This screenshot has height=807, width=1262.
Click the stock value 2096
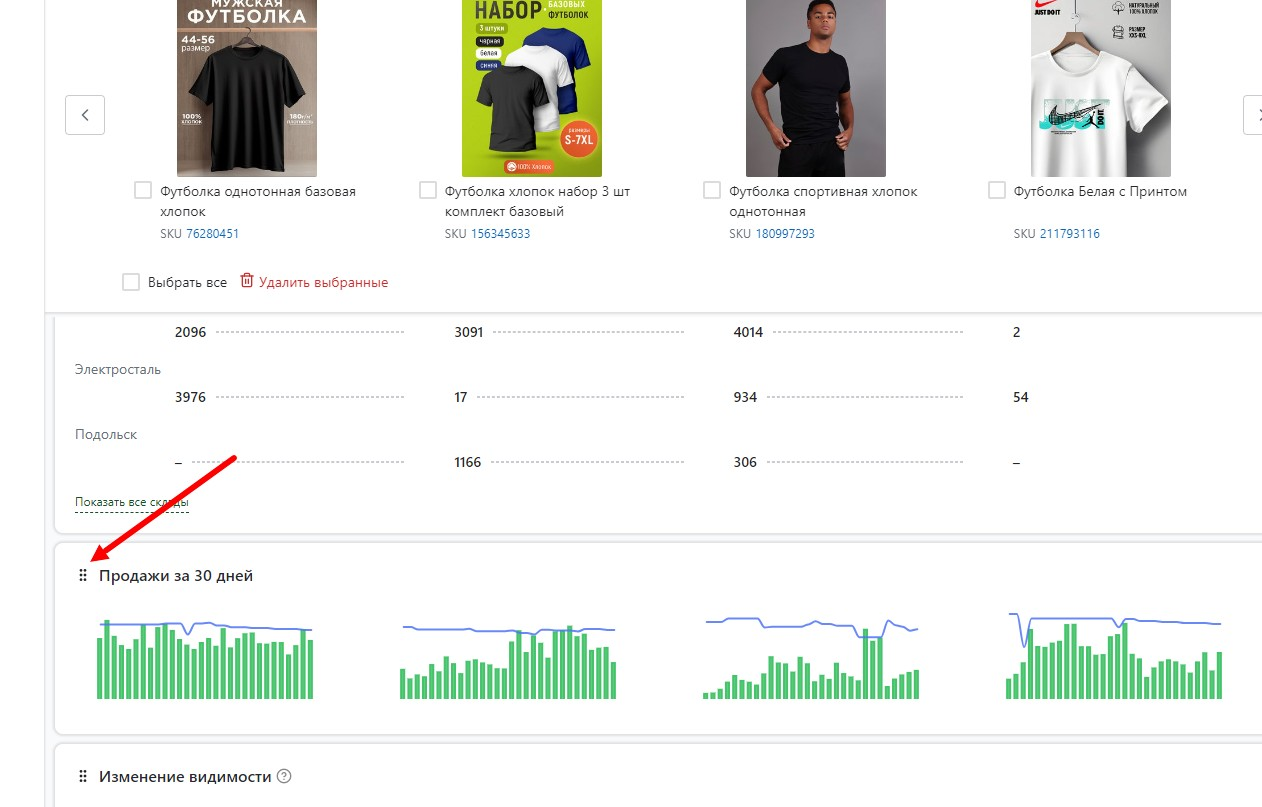(x=190, y=332)
